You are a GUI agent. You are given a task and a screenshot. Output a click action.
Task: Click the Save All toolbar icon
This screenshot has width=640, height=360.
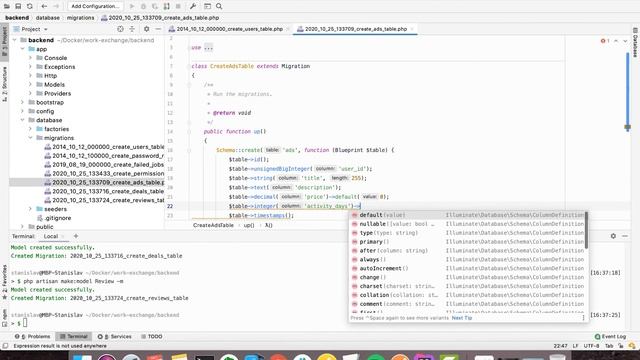coord(18,6)
